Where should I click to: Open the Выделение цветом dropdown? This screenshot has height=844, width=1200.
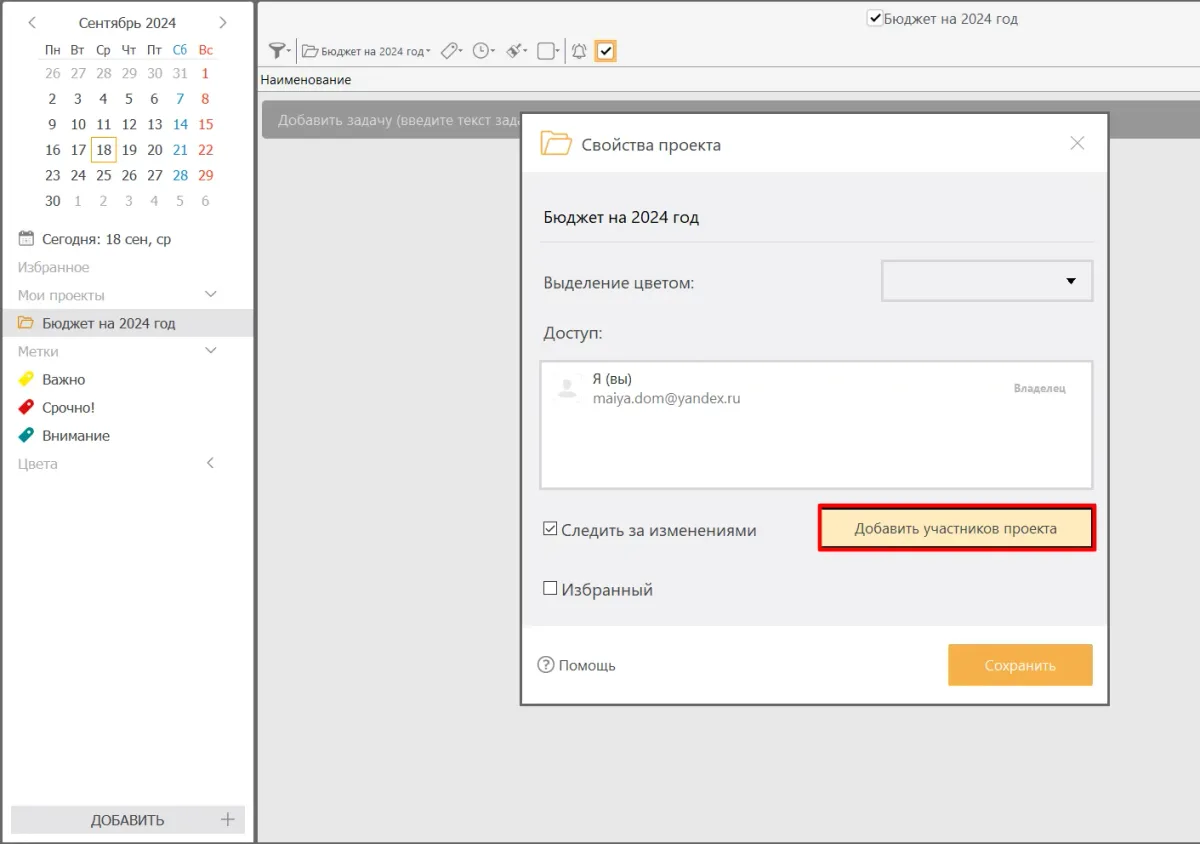point(987,281)
